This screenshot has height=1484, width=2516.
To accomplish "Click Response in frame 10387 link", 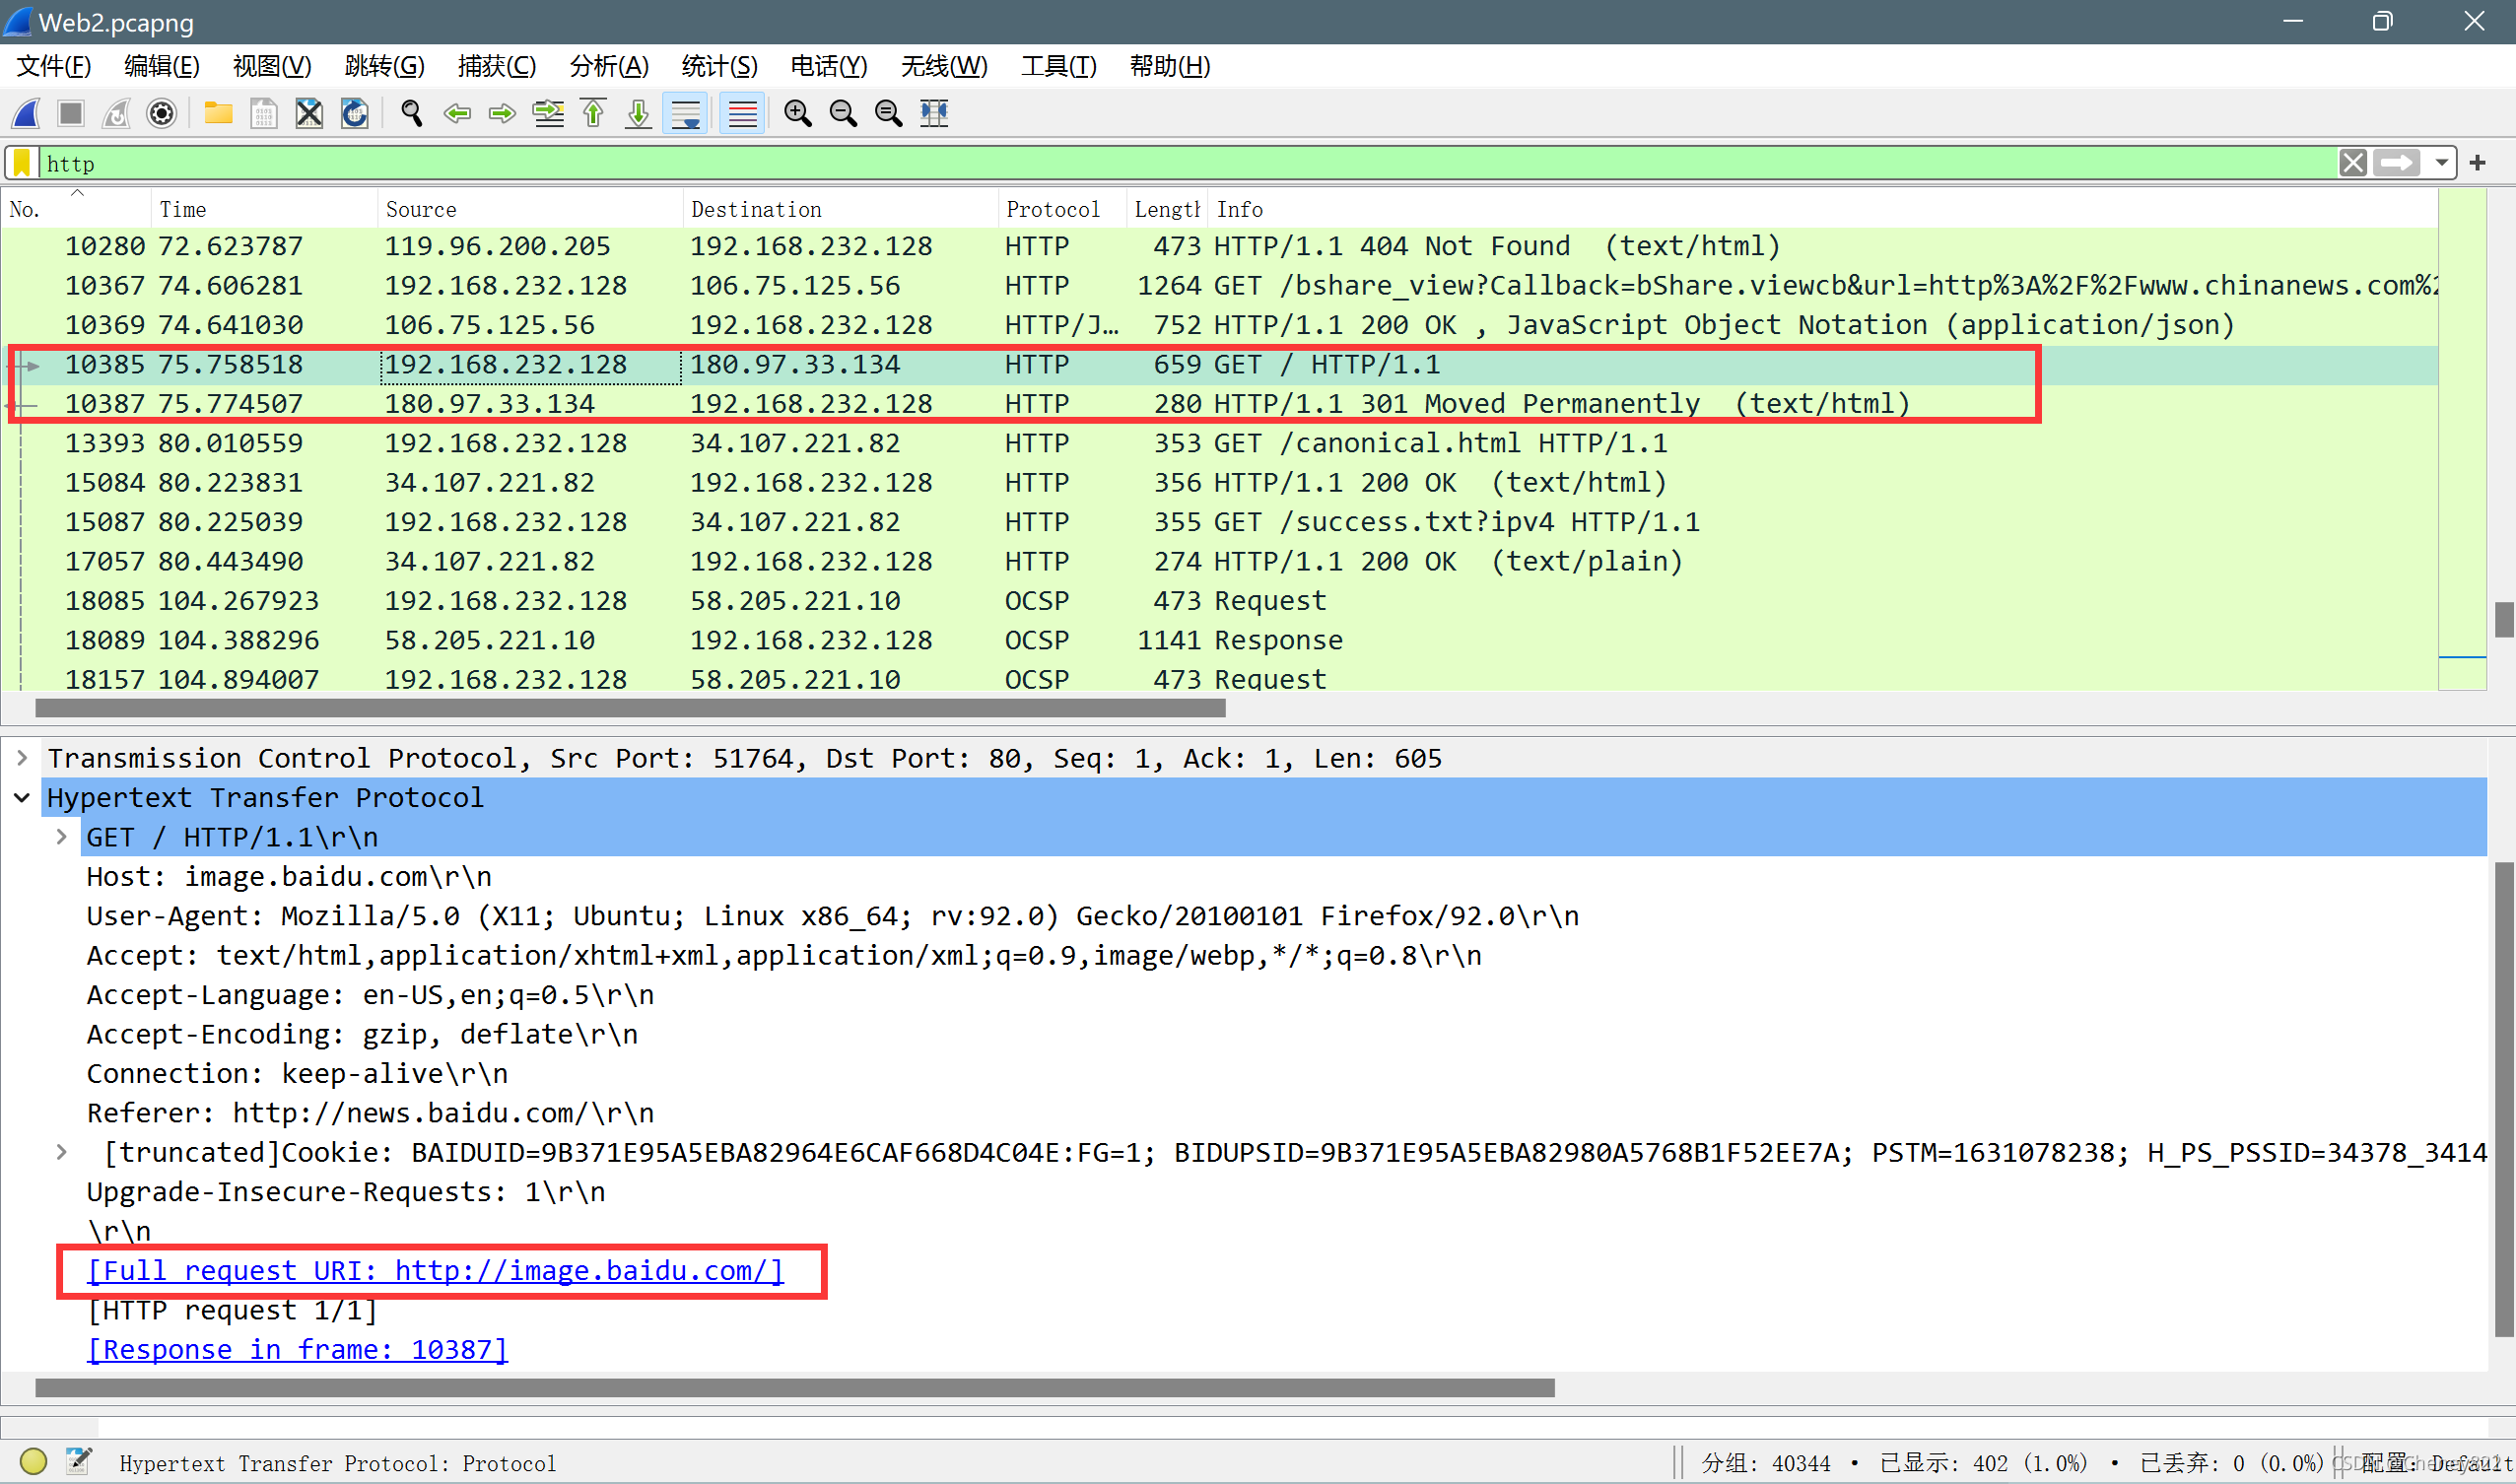I will (297, 1349).
